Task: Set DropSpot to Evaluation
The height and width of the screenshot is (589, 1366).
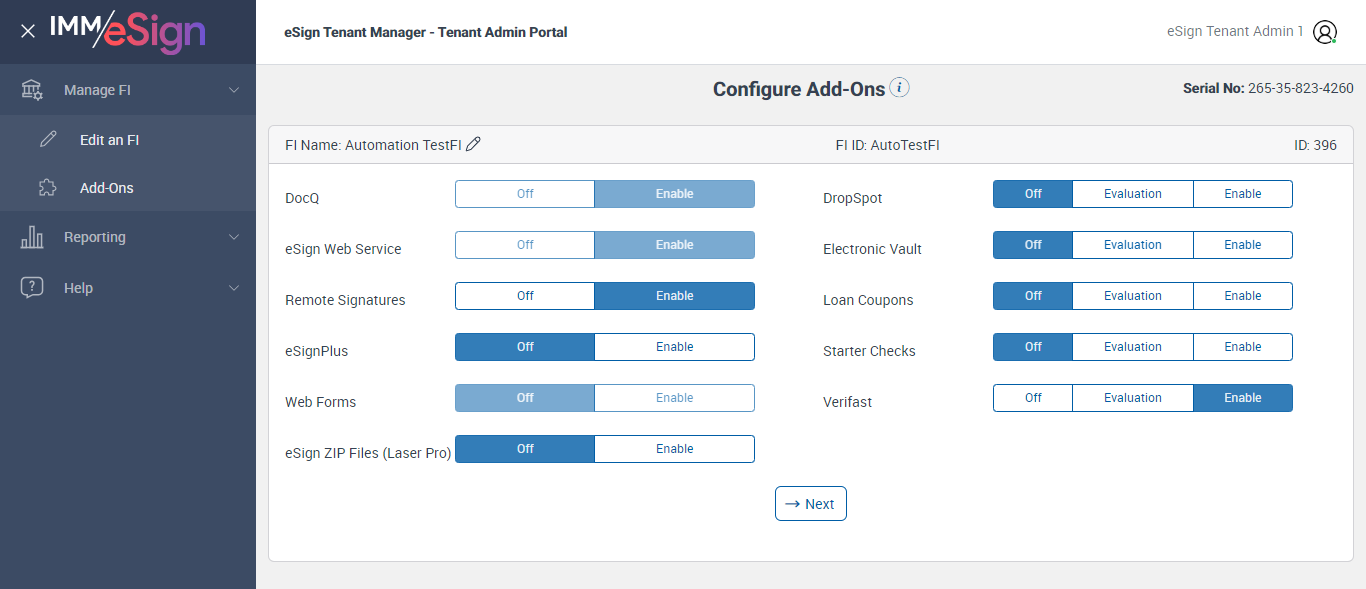Action: point(1132,194)
